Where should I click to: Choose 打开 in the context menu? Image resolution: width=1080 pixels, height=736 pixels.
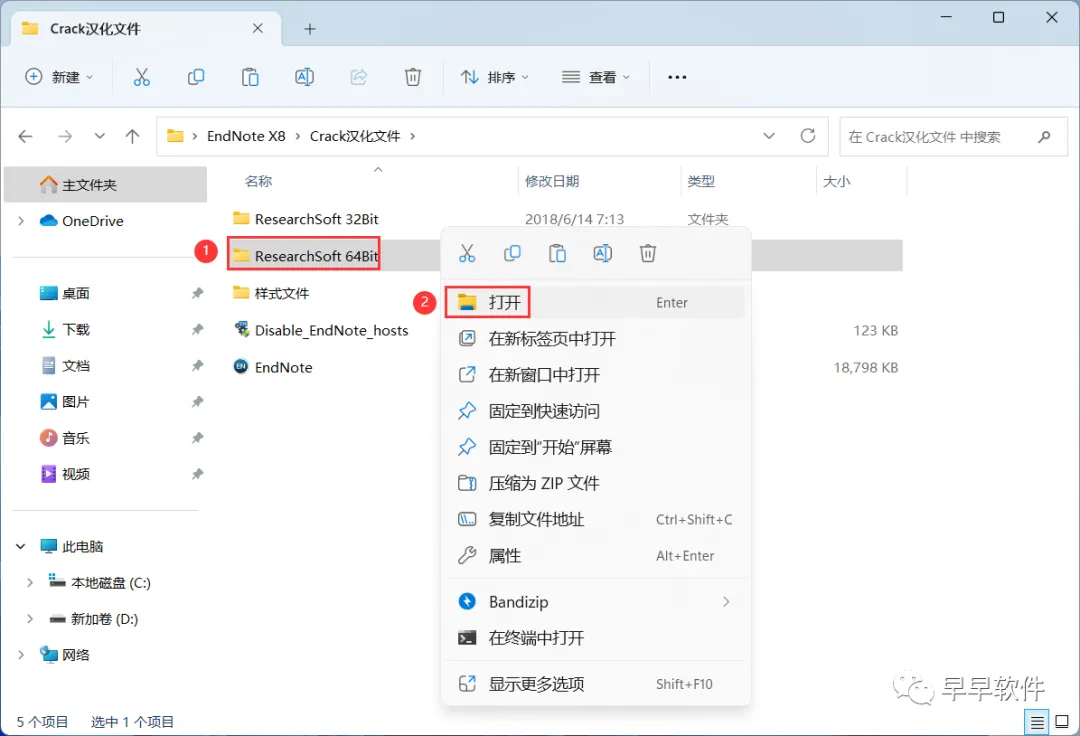[595, 302]
